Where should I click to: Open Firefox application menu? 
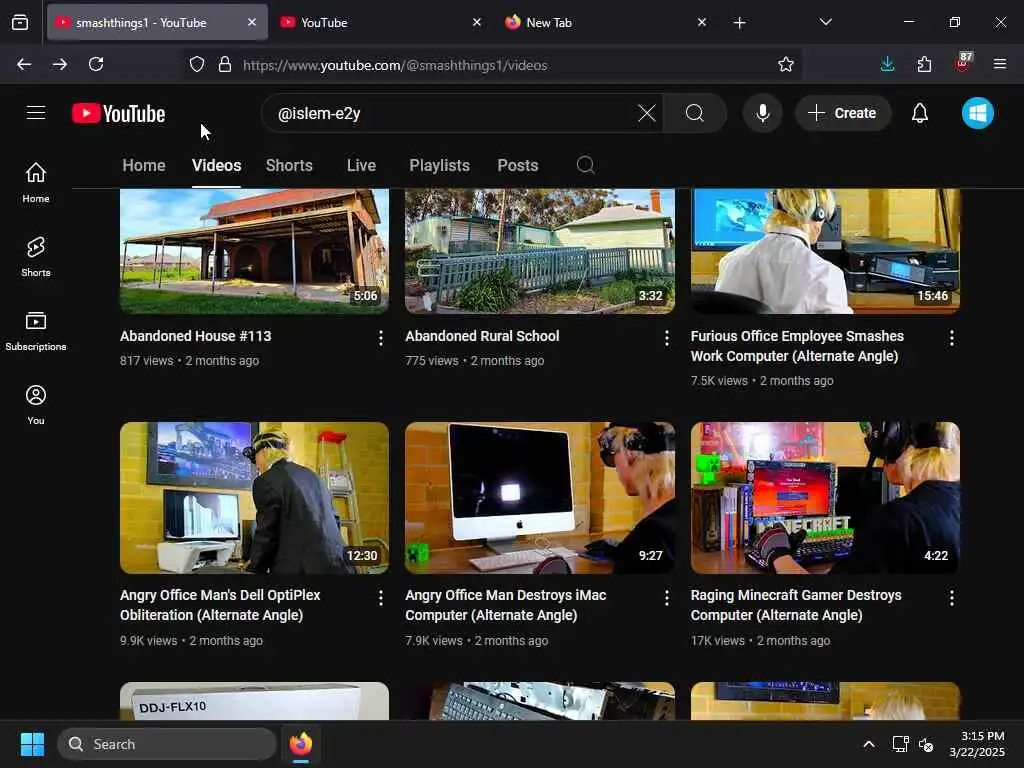click(x=1000, y=64)
